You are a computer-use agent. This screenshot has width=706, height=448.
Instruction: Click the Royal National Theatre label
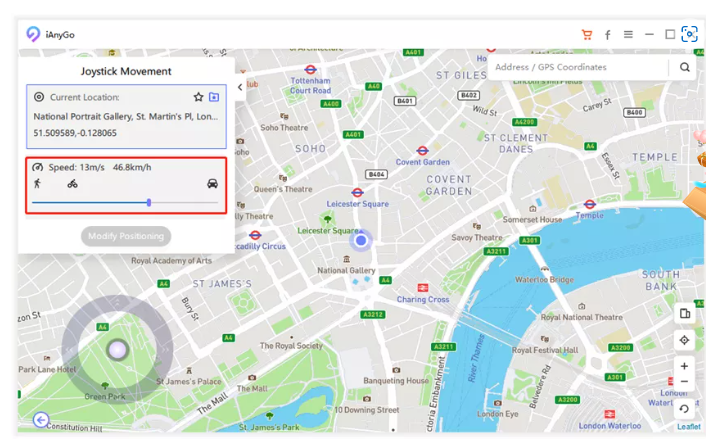pyautogui.click(x=581, y=317)
